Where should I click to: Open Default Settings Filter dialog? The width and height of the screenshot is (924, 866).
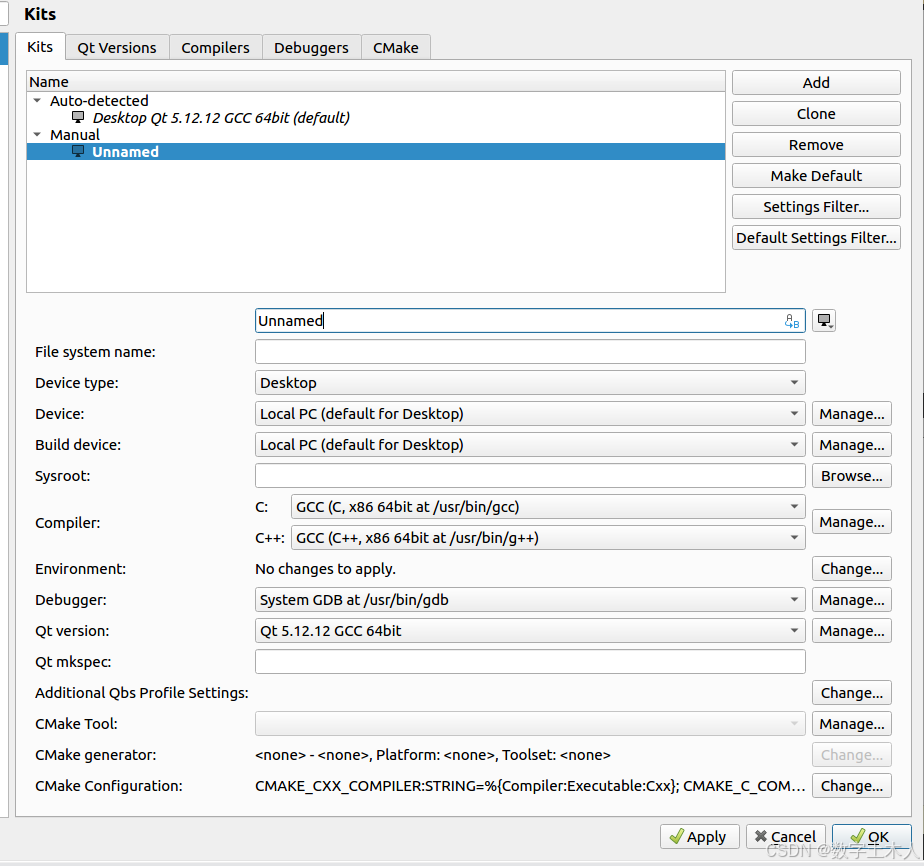point(816,237)
